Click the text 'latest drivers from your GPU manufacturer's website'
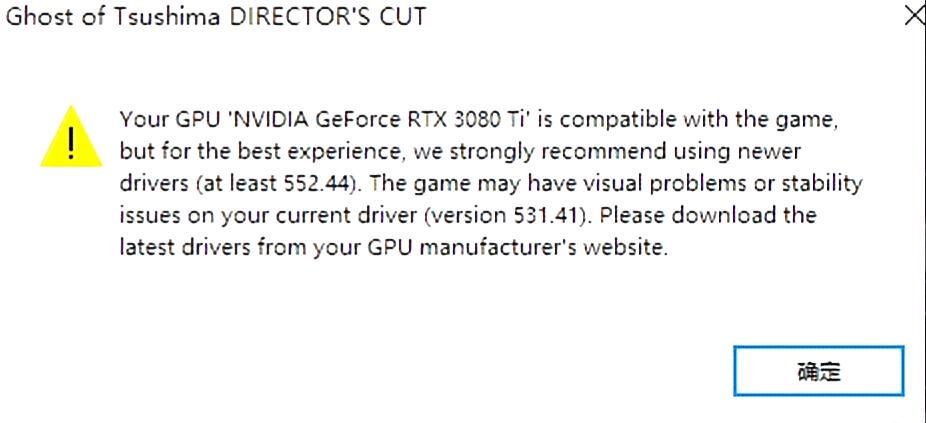The image size is (926, 423). tap(393, 248)
